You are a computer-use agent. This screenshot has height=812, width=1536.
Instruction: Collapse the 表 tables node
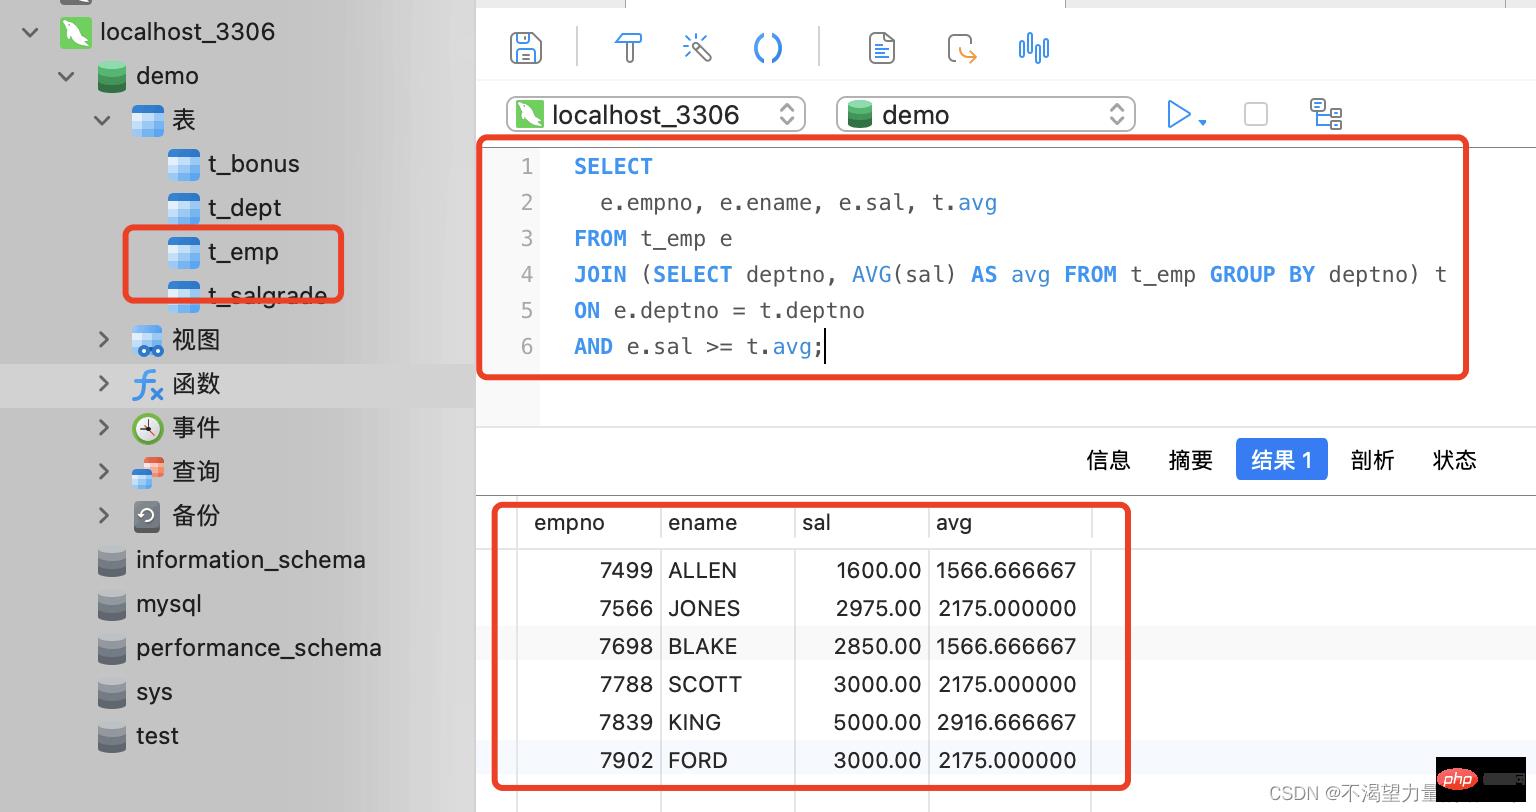coord(102,120)
